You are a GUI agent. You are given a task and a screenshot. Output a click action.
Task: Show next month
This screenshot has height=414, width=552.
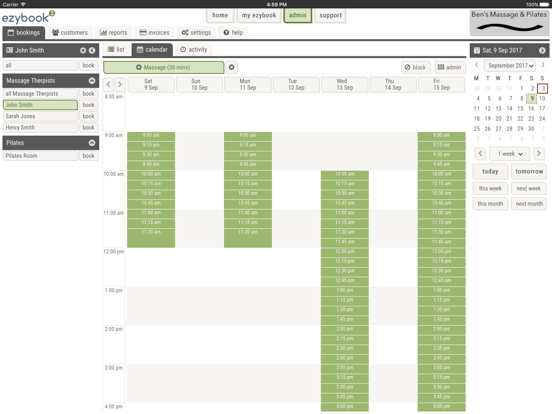tap(529, 203)
